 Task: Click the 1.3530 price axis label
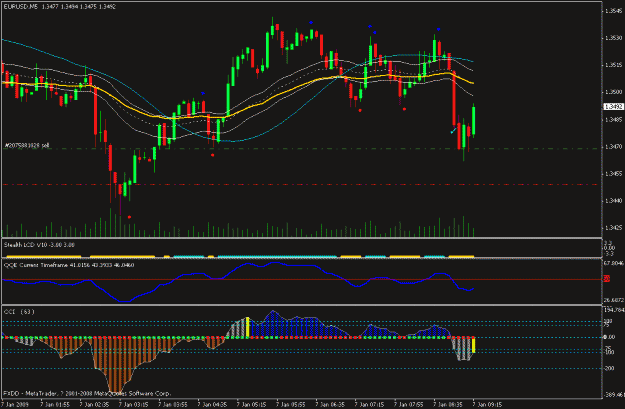(613, 38)
